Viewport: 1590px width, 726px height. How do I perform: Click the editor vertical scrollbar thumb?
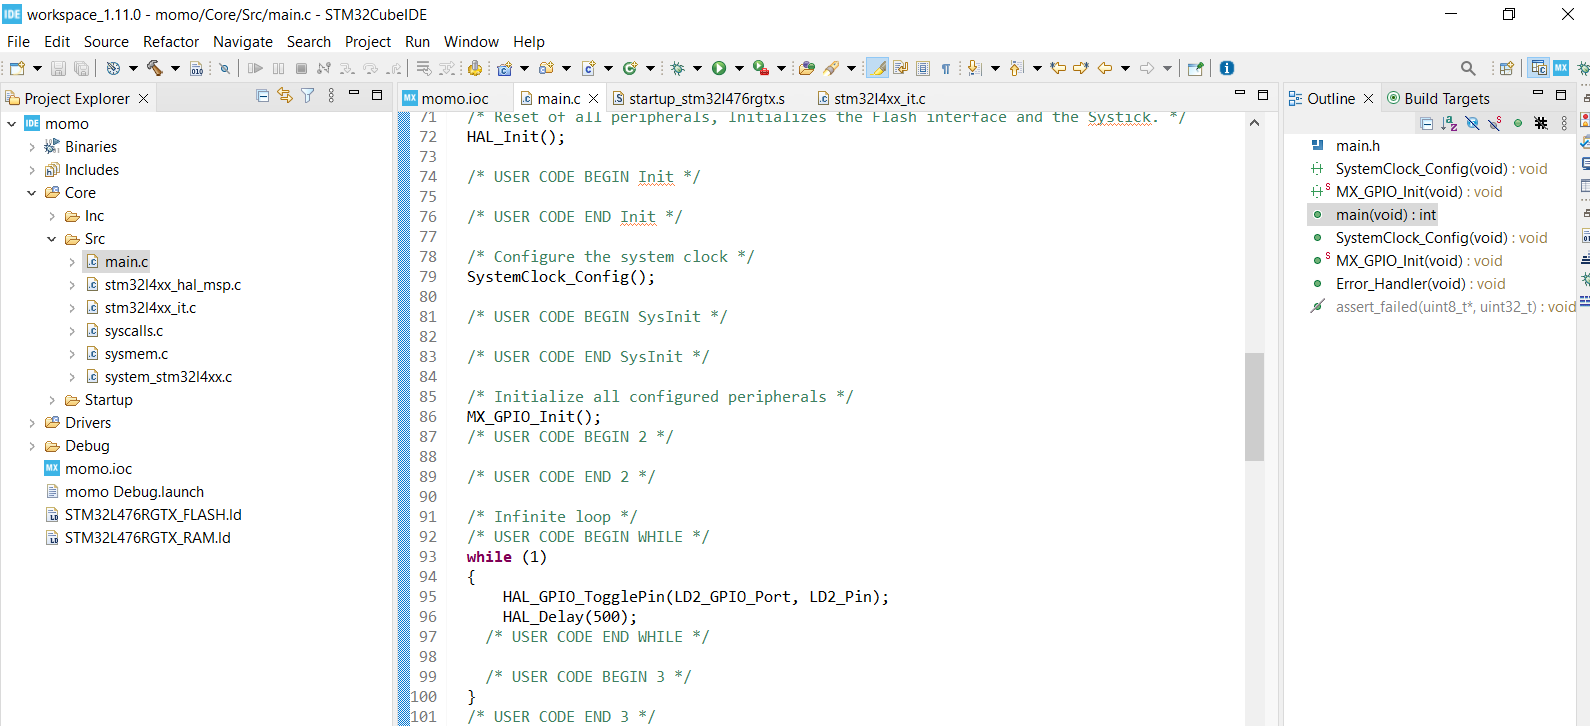point(1254,406)
